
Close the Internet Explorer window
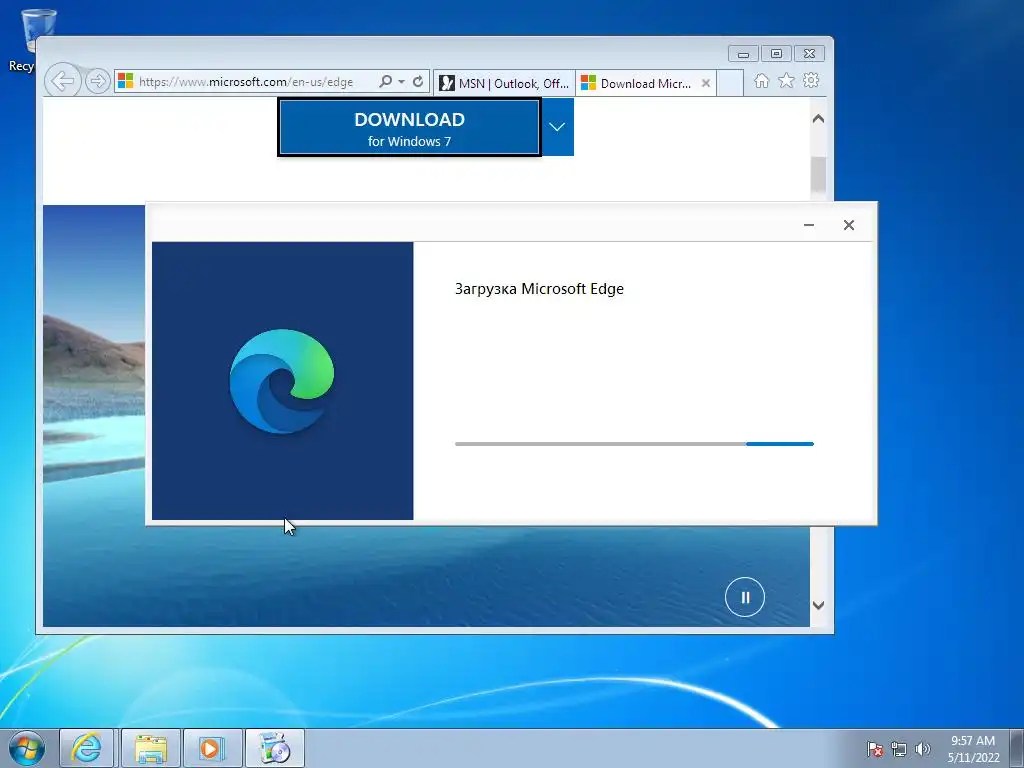click(x=809, y=54)
